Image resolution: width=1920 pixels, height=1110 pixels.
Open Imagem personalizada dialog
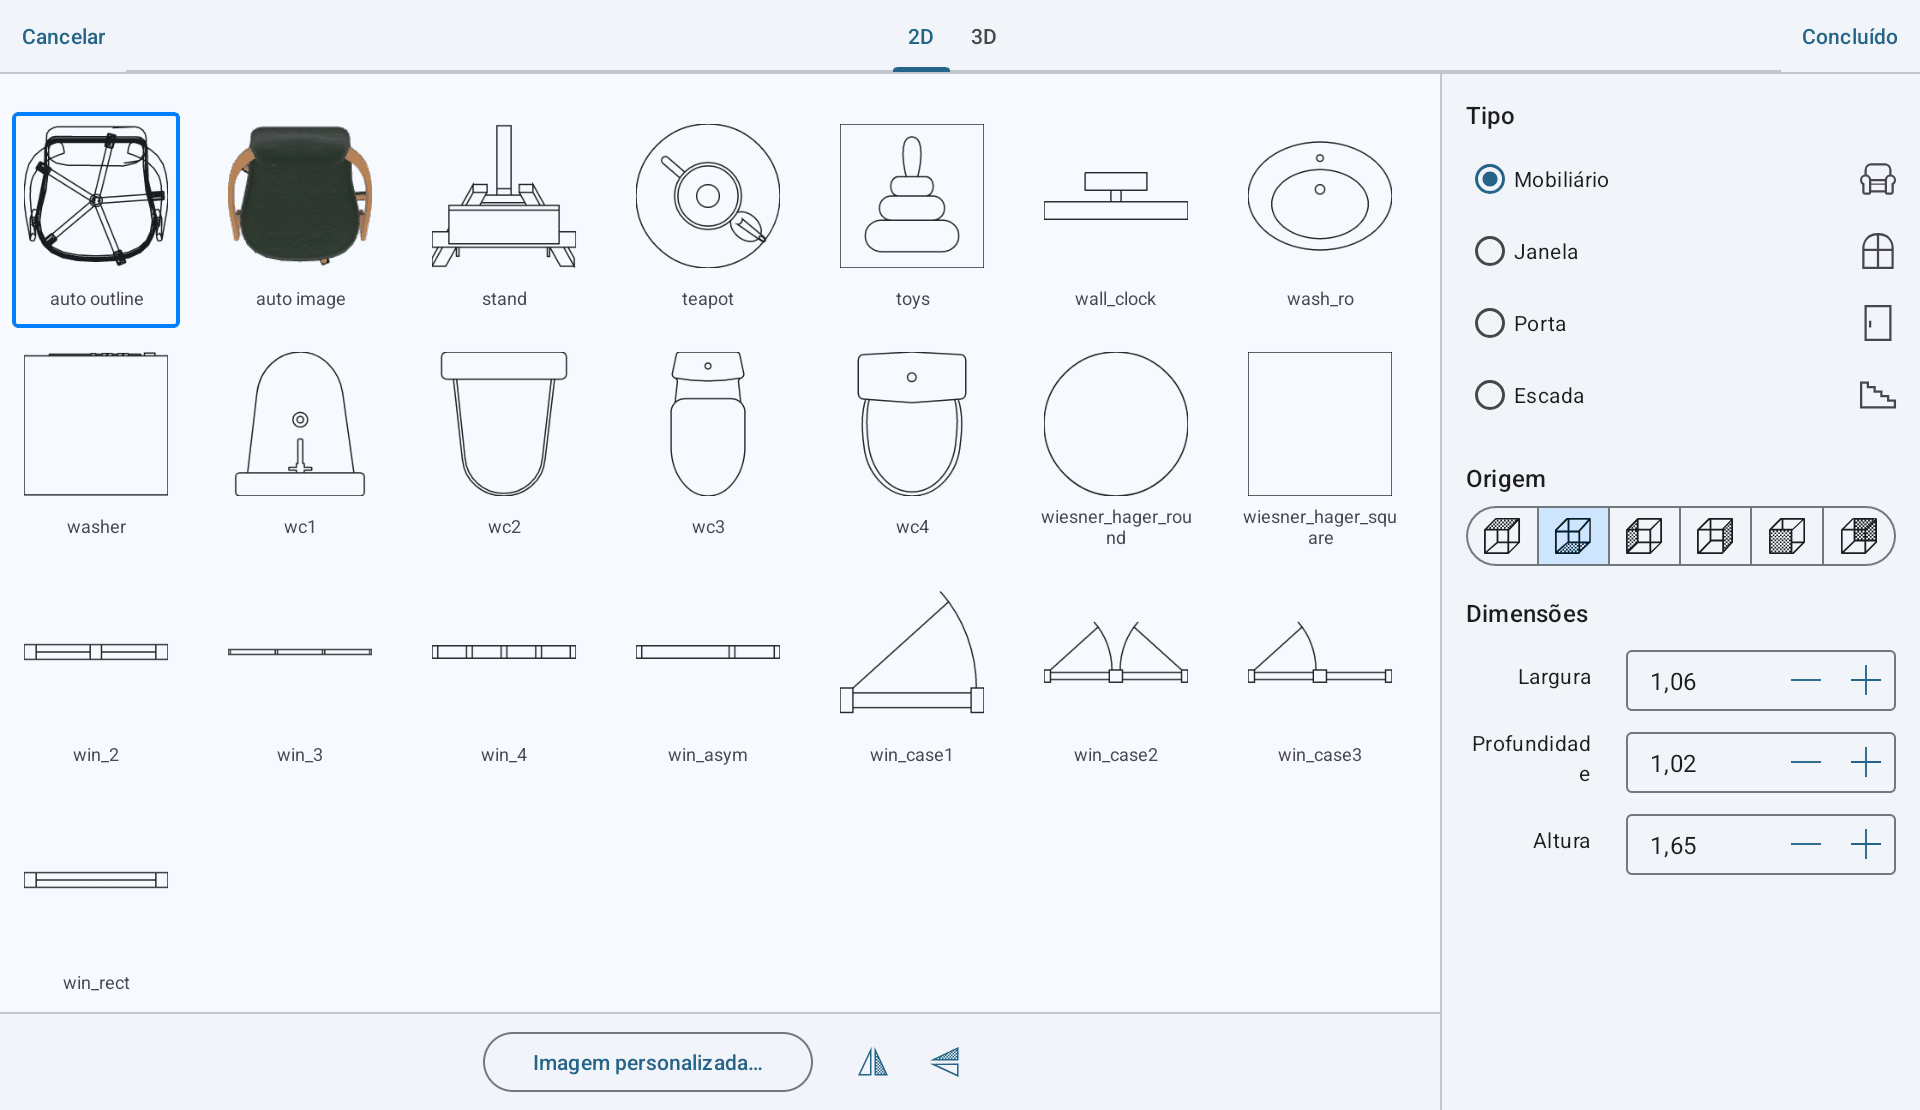pos(647,1062)
